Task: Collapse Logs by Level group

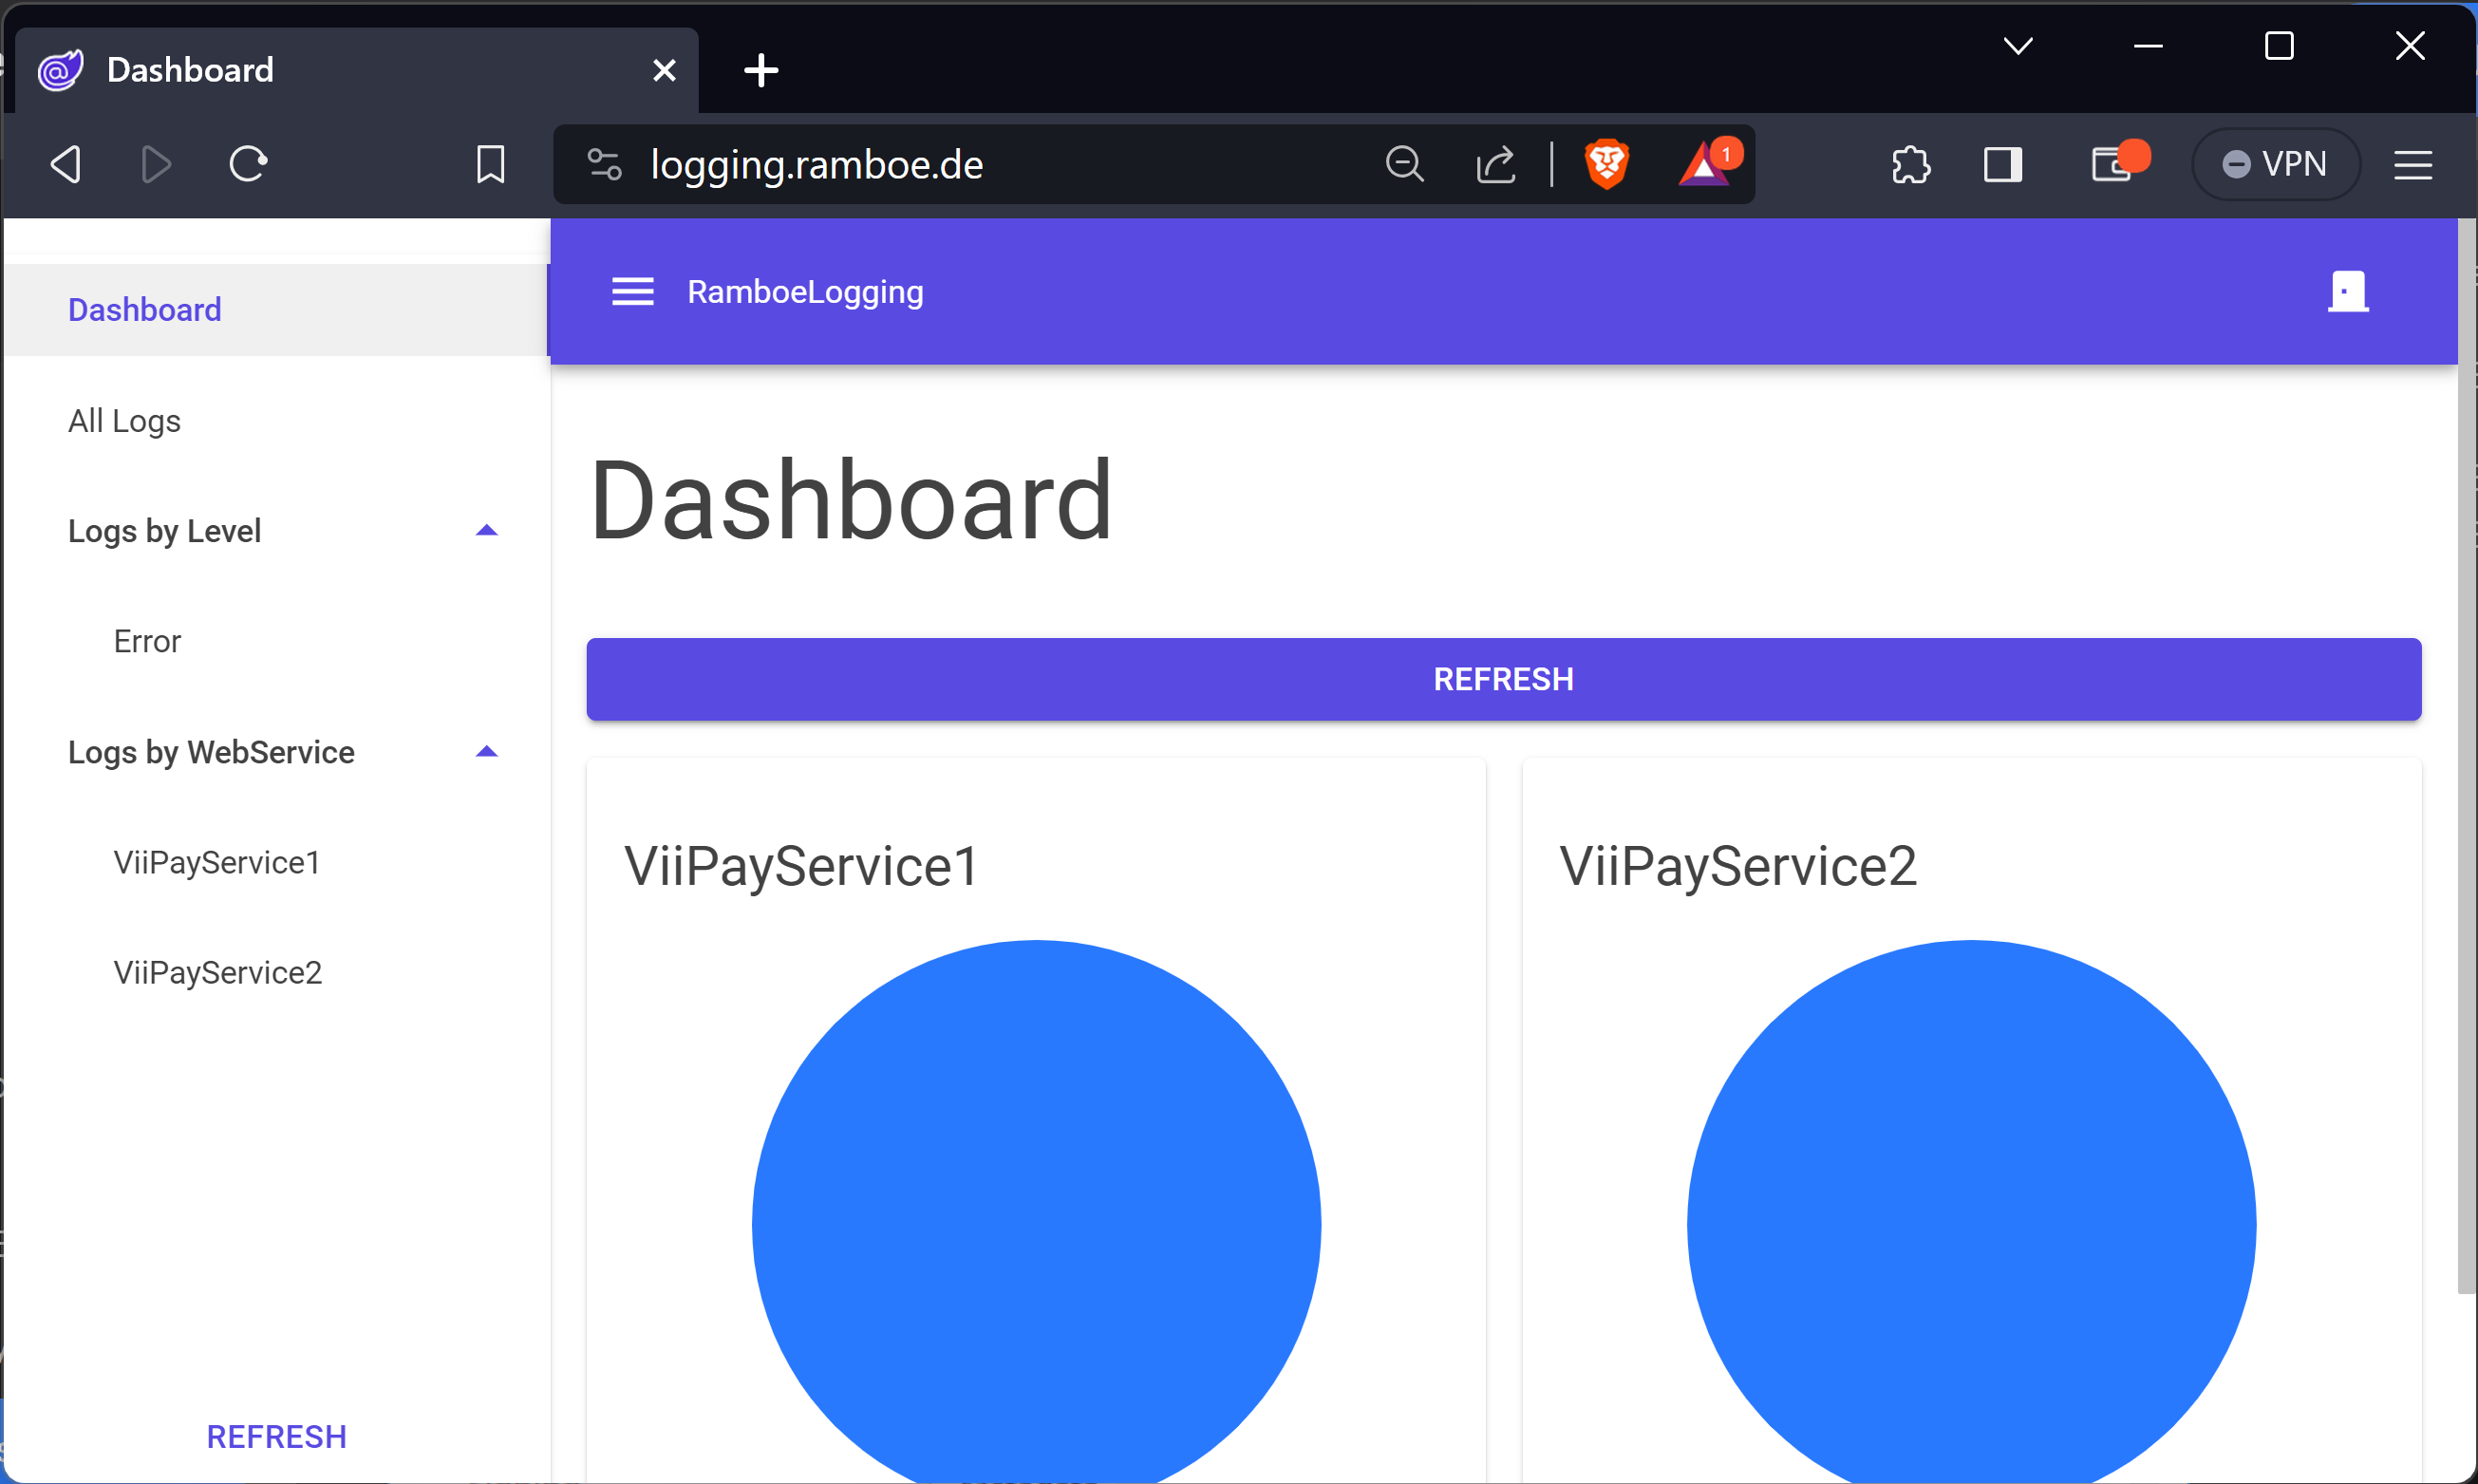Action: (277, 531)
